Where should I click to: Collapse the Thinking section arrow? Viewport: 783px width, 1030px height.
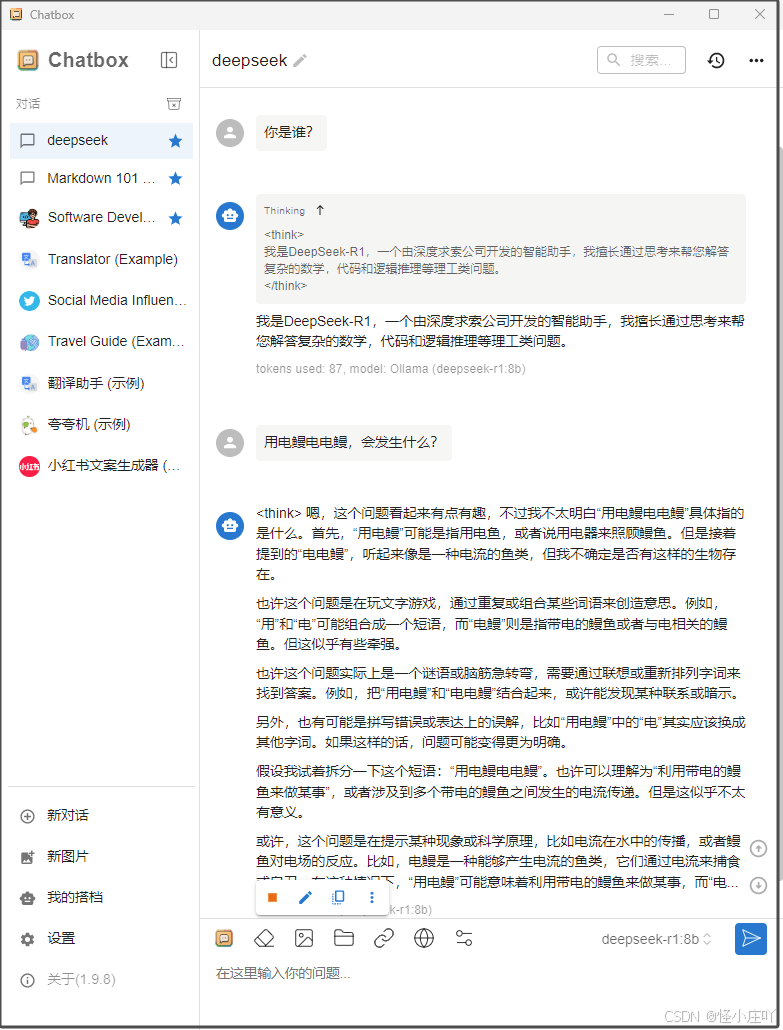tap(320, 210)
